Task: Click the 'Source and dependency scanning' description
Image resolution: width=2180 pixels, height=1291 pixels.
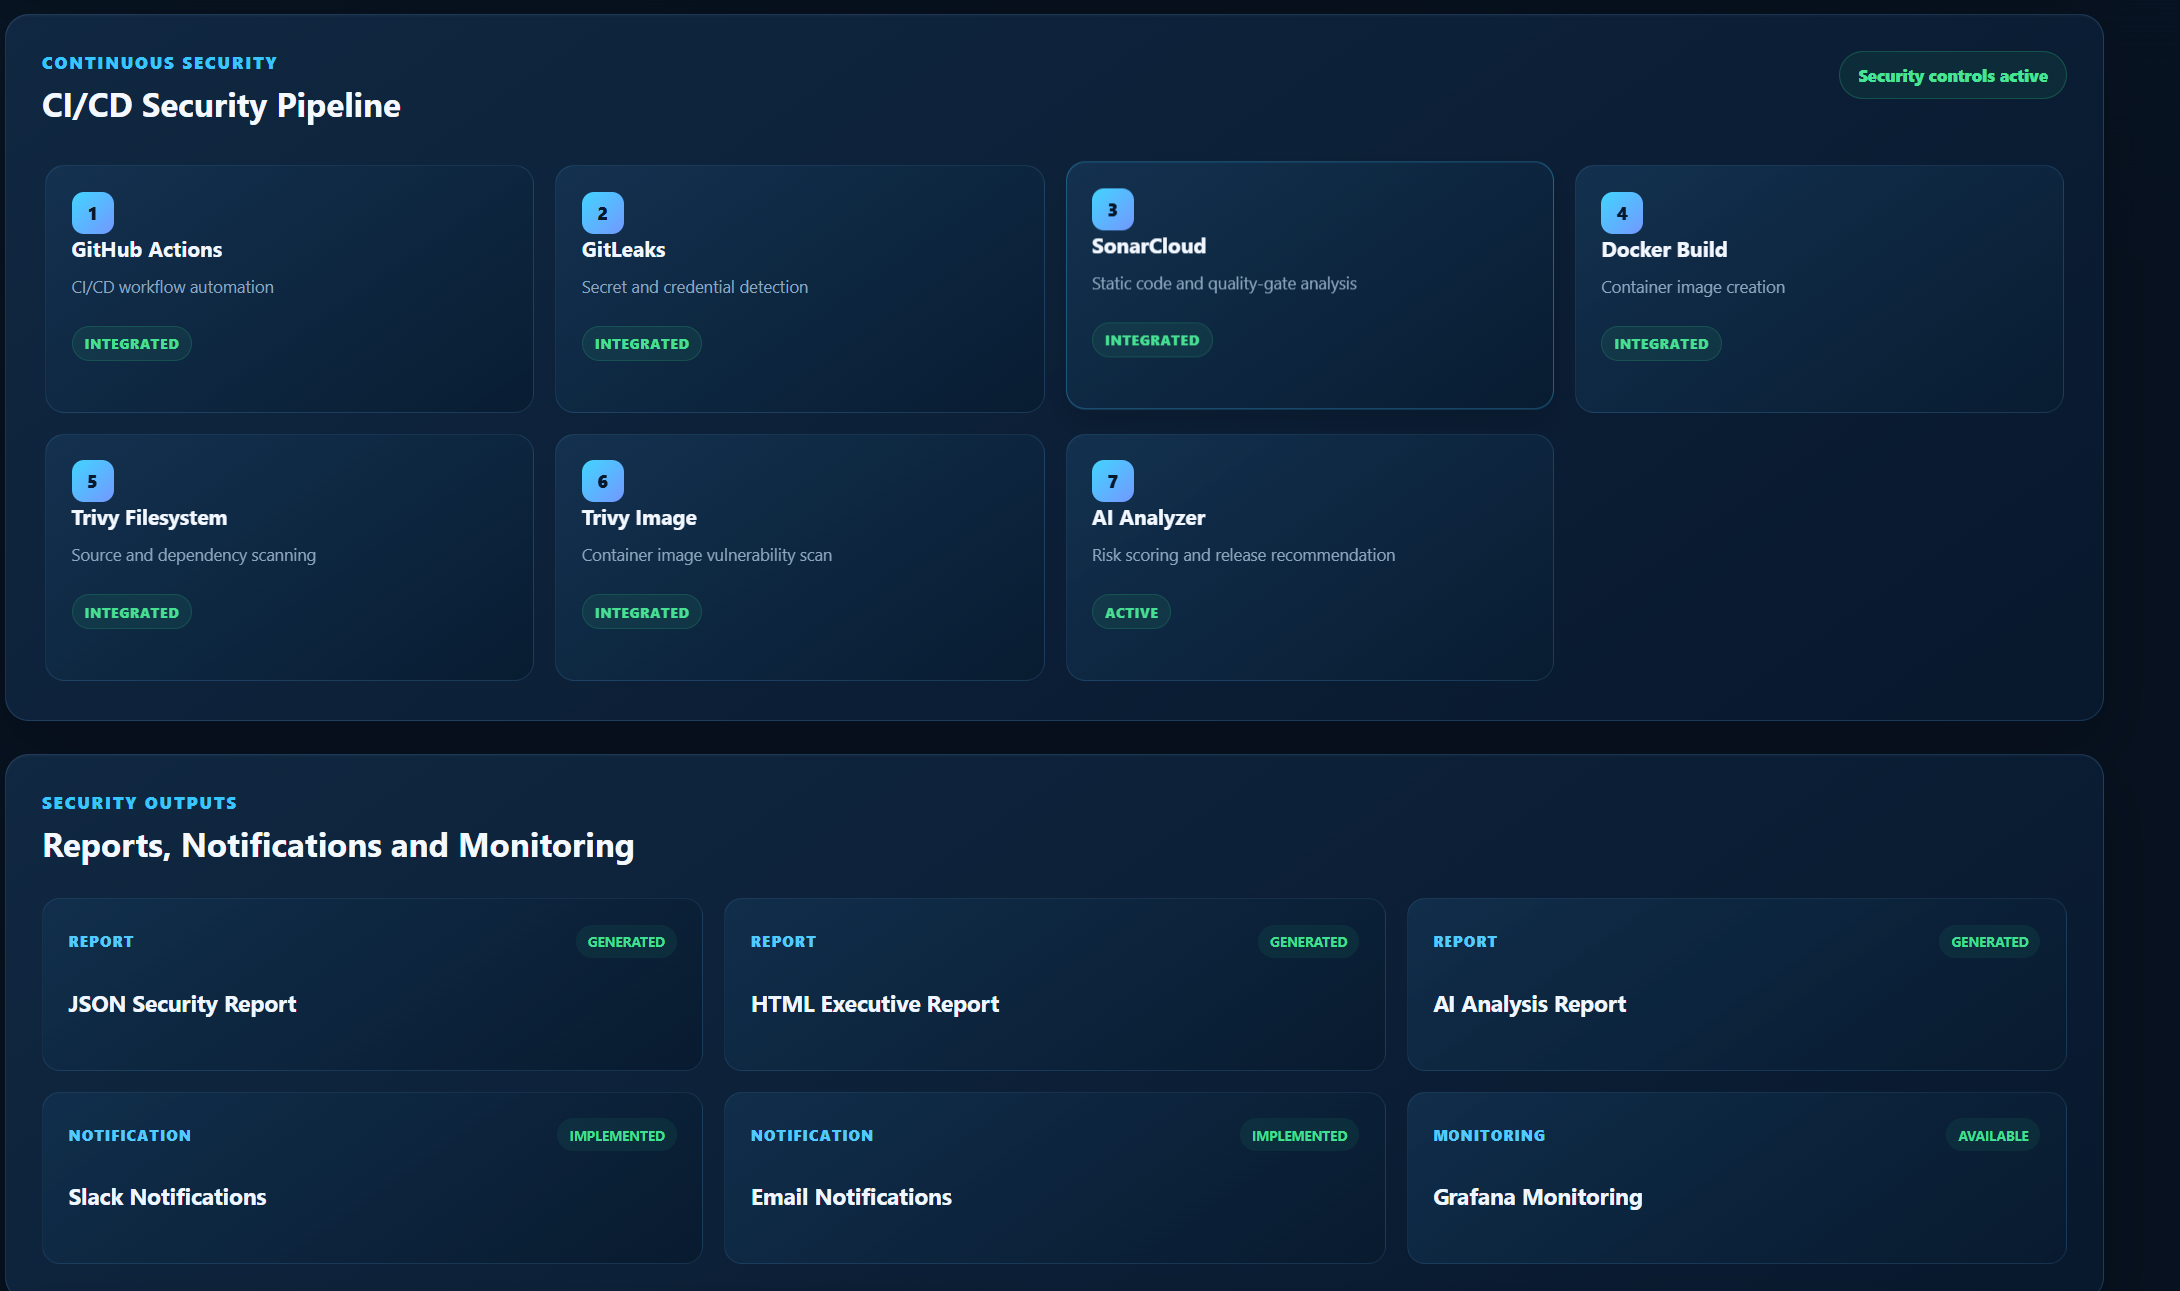Action: click(x=193, y=555)
